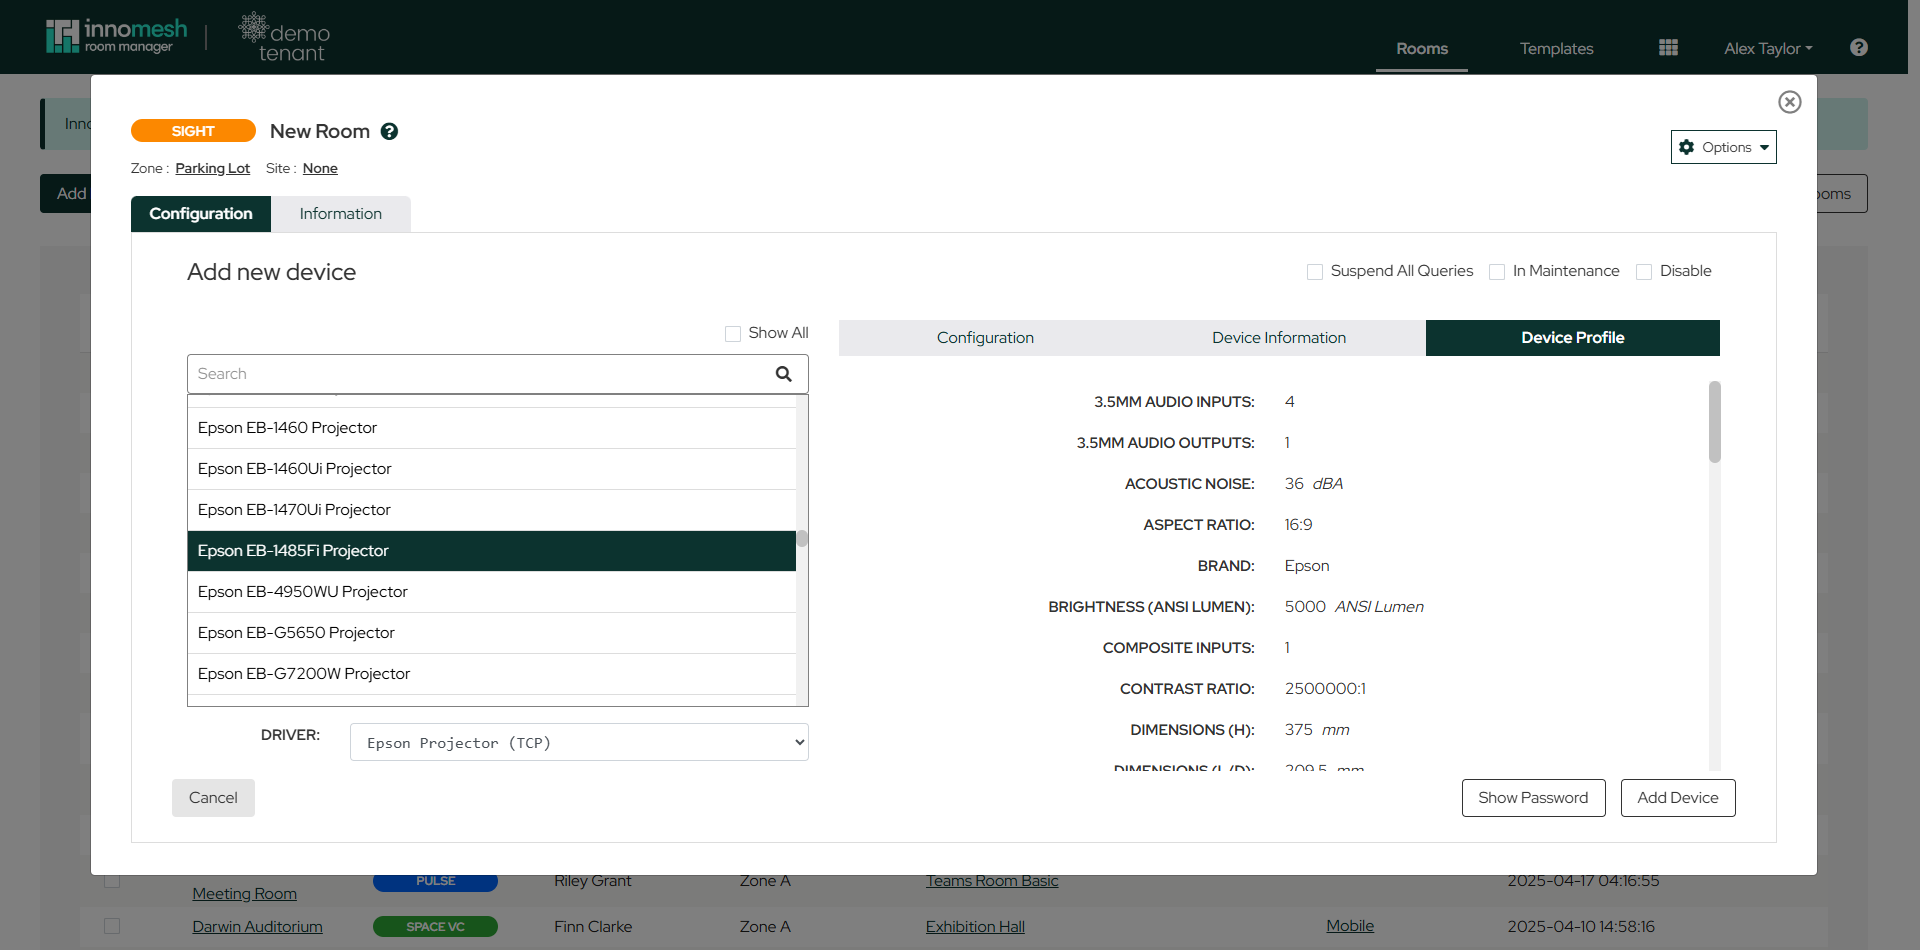Click the Innomesh room manager logo

point(116,36)
